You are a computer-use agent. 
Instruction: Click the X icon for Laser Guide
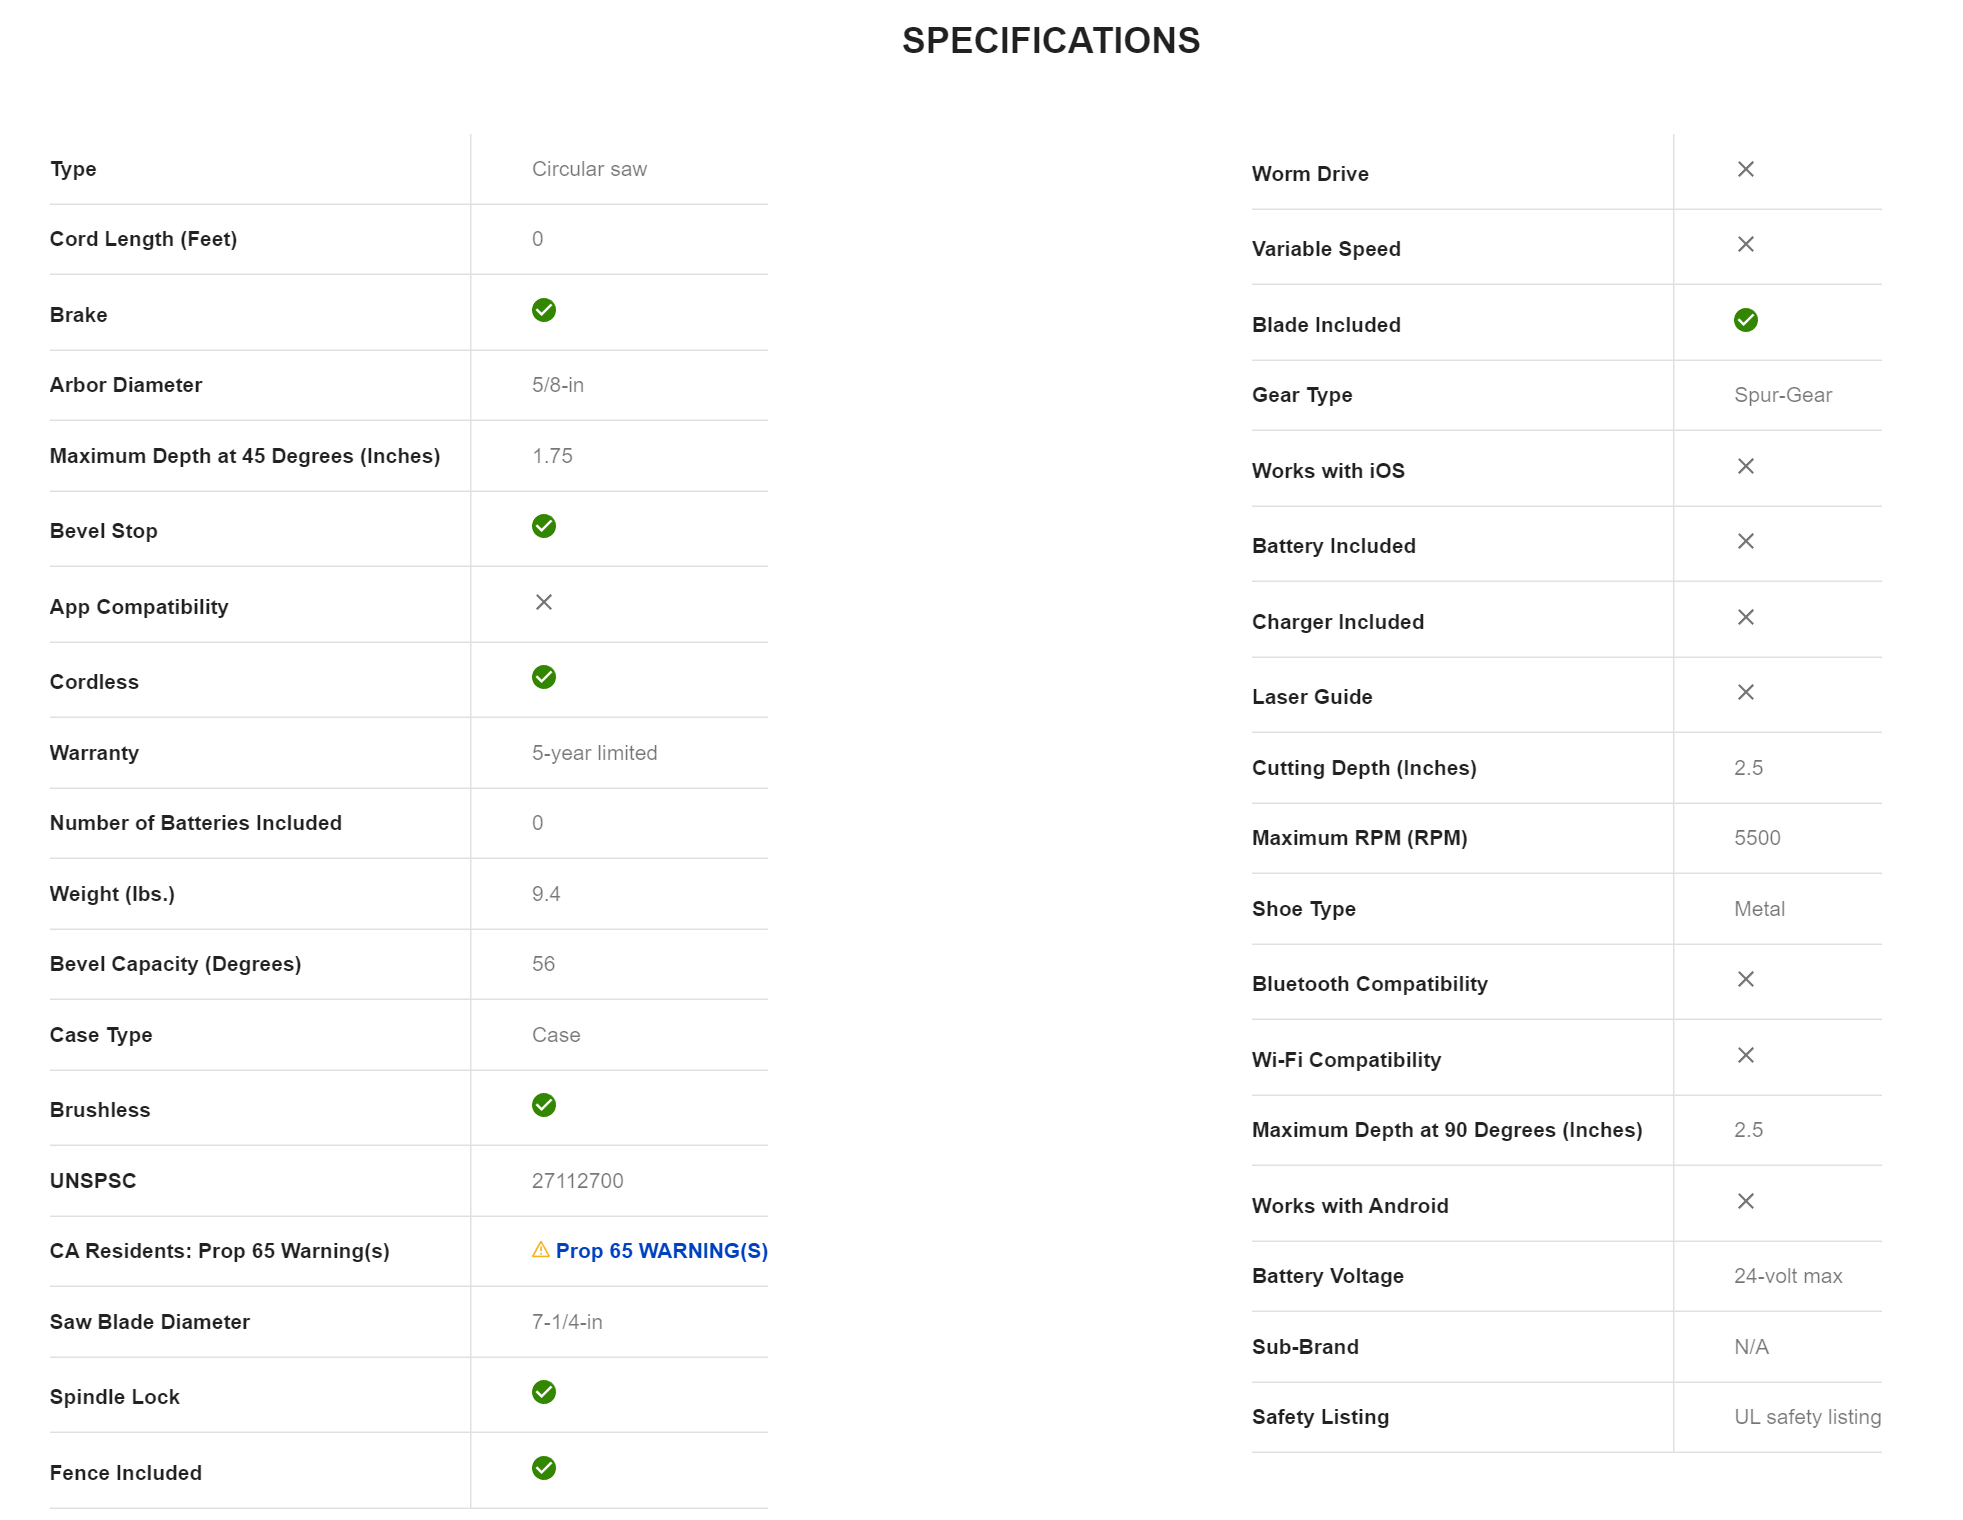[x=1746, y=692]
